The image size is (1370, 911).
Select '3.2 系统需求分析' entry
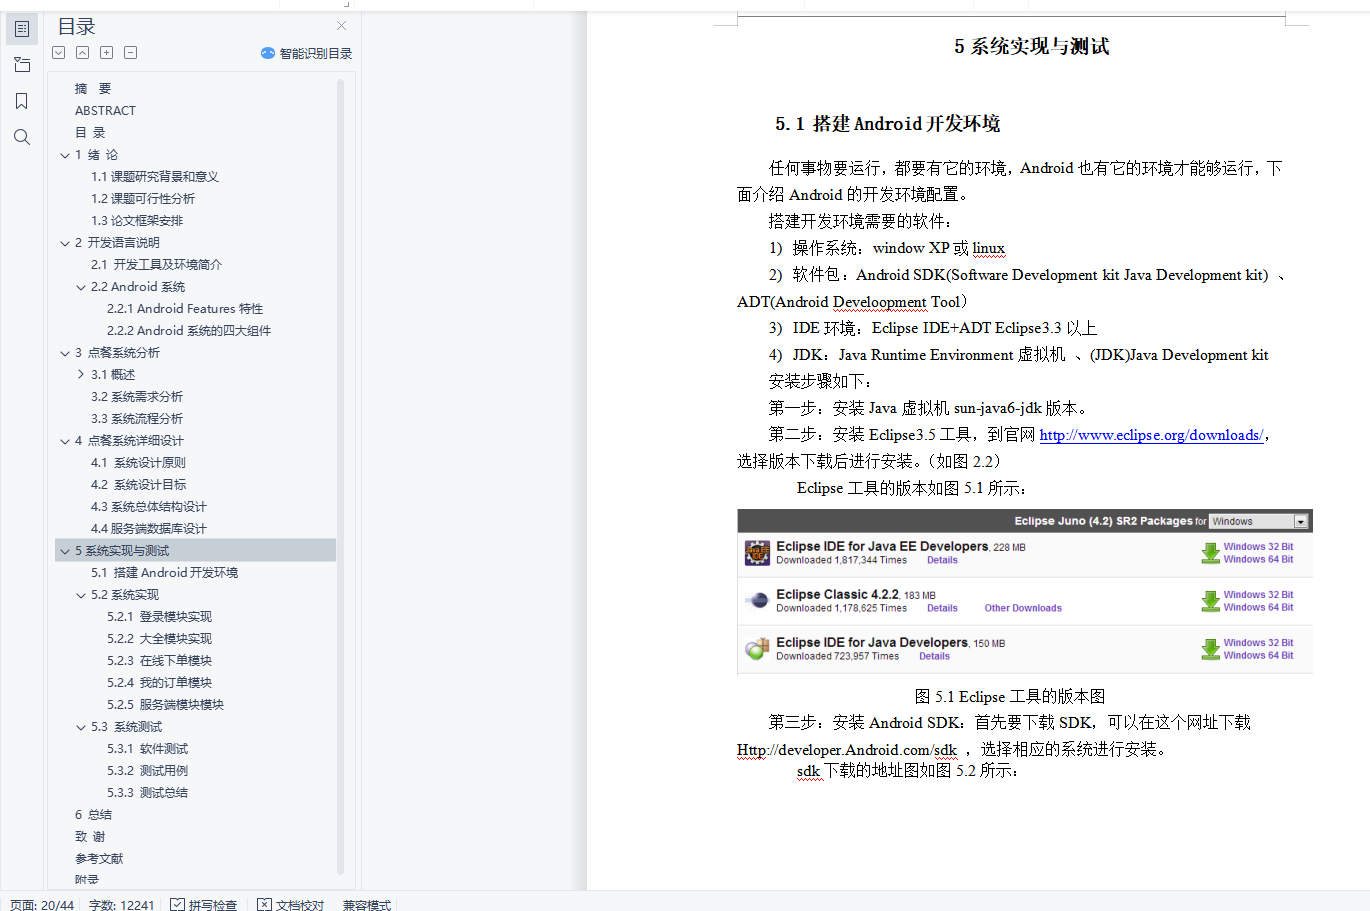pos(137,397)
